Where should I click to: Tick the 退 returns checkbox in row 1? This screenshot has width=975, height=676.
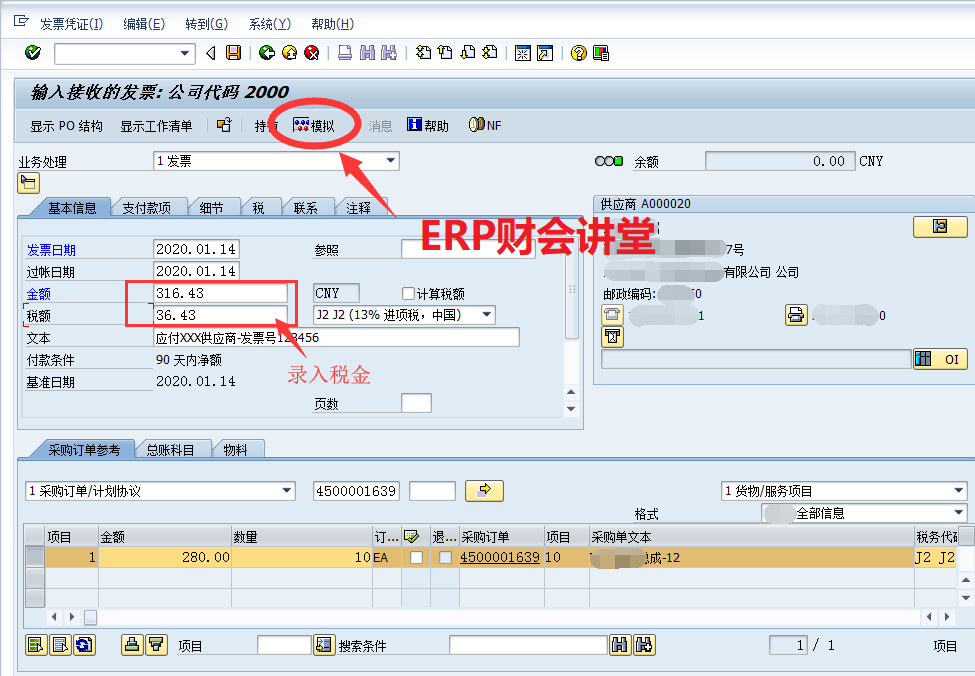coord(445,558)
